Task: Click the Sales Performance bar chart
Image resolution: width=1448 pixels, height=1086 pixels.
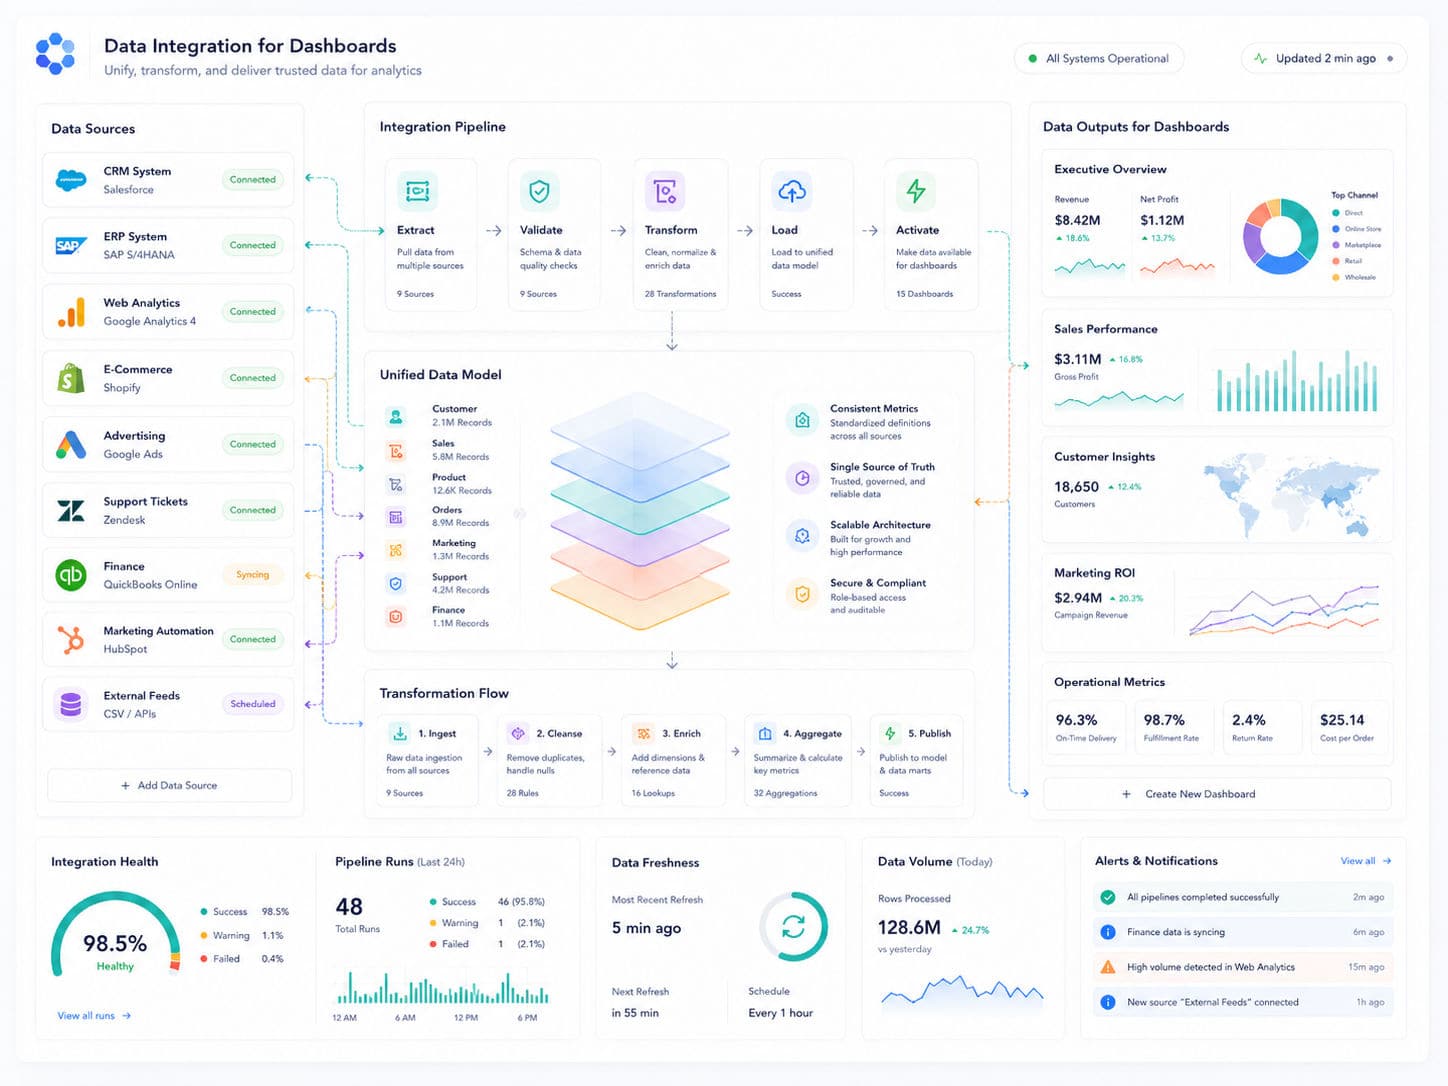Action: 1297,381
